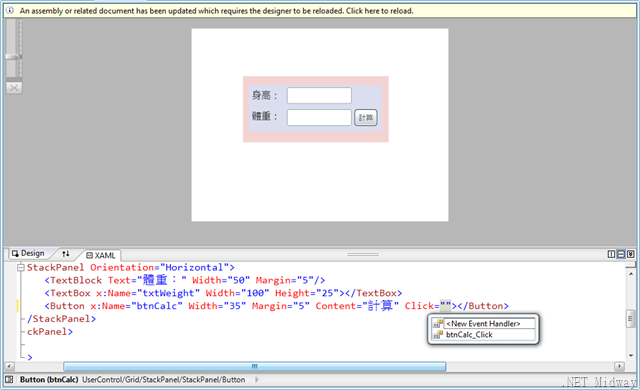Click the reload designer notification bar

320,11
